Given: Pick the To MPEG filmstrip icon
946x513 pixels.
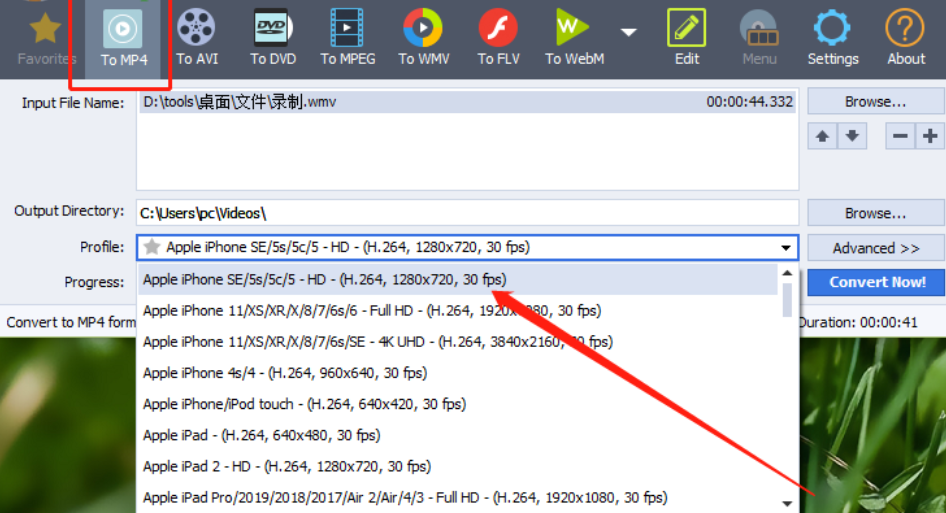Looking at the screenshot, I should tap(347, 28).
